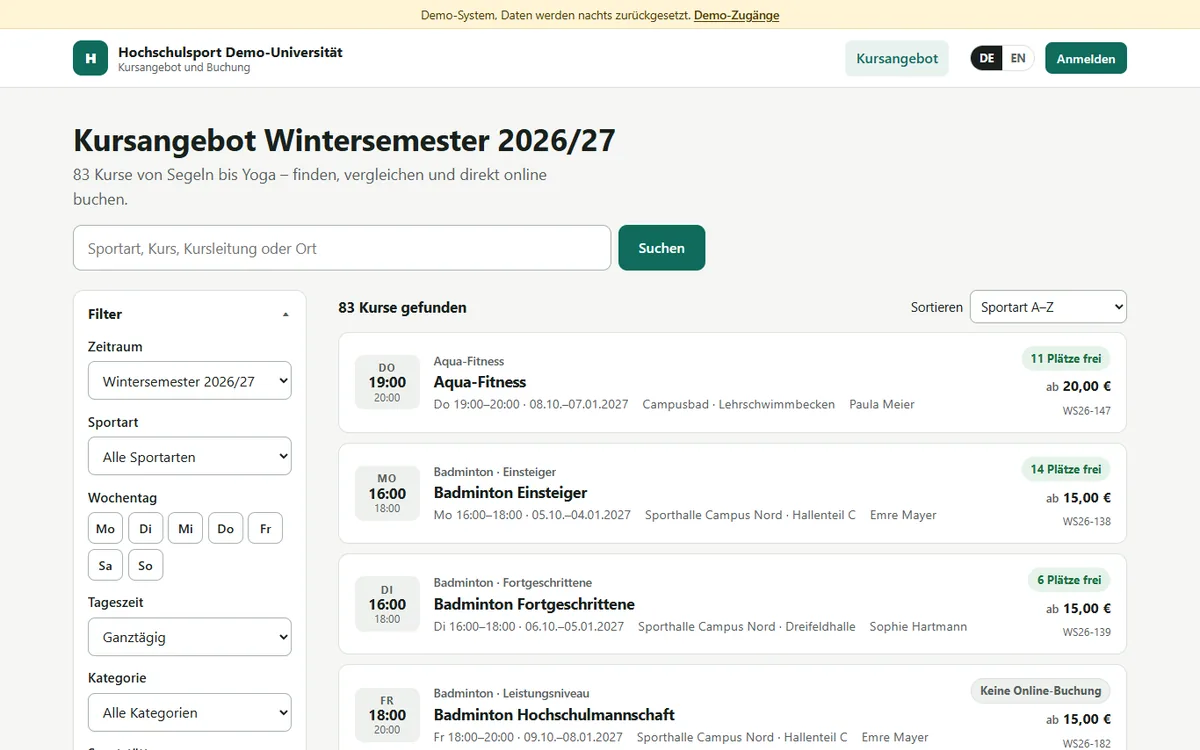Collapse the Filter panel
The width and height of the screenshot is (1200, 750).
189,314
